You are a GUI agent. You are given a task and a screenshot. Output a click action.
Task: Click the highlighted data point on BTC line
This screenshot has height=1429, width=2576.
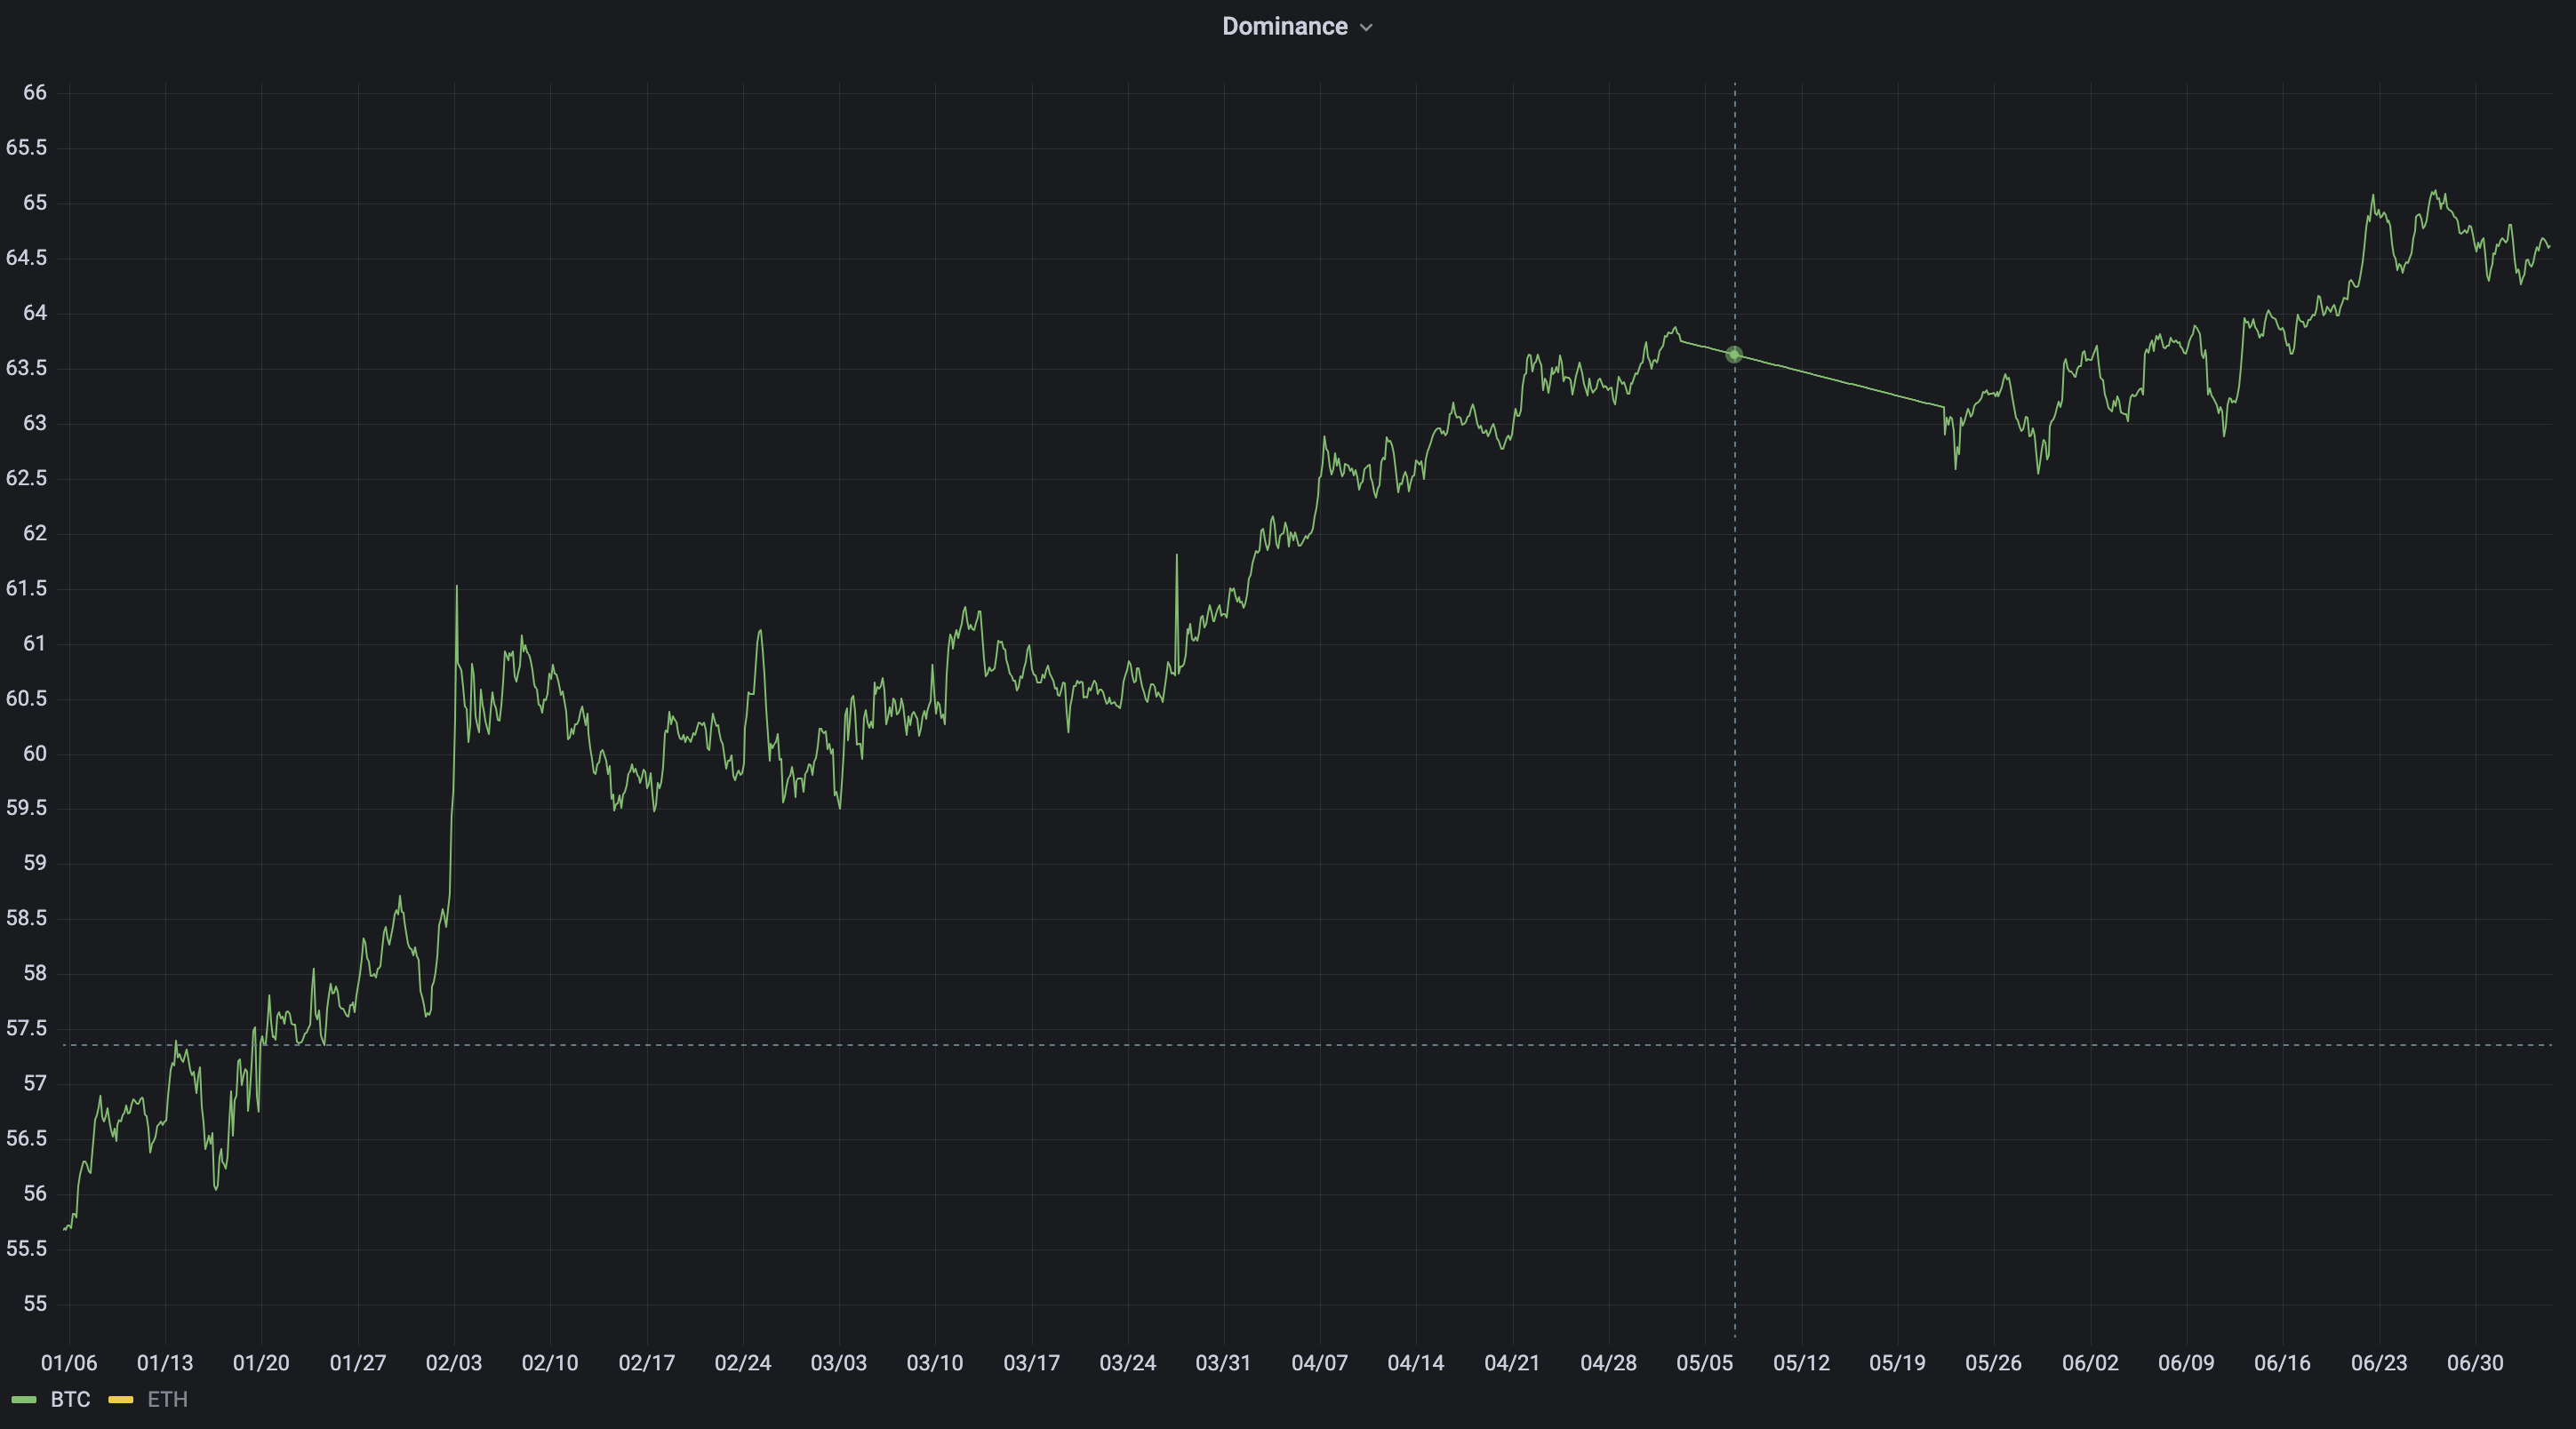coord(1734,355)
